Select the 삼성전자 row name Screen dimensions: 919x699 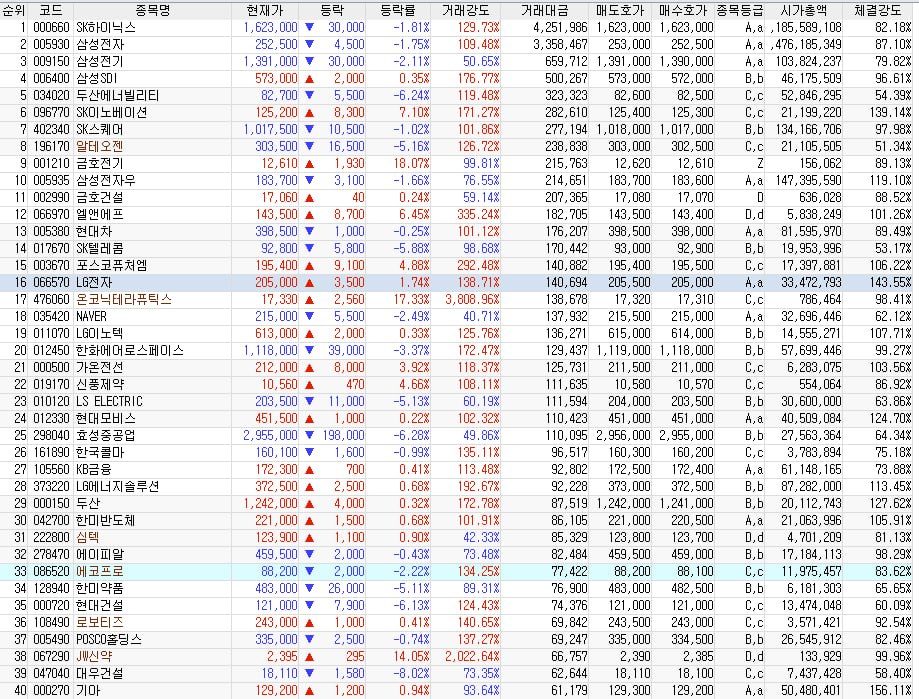pos(100,45)
